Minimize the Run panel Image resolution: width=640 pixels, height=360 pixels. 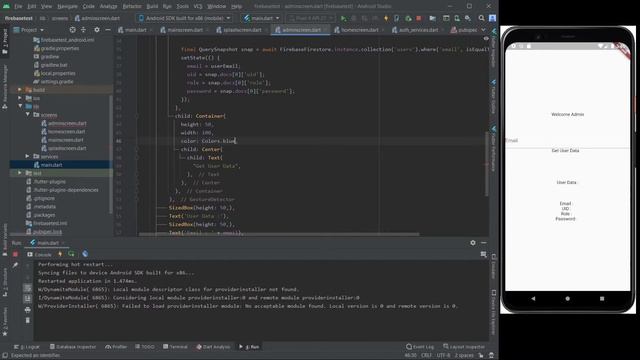coord(484,242)
